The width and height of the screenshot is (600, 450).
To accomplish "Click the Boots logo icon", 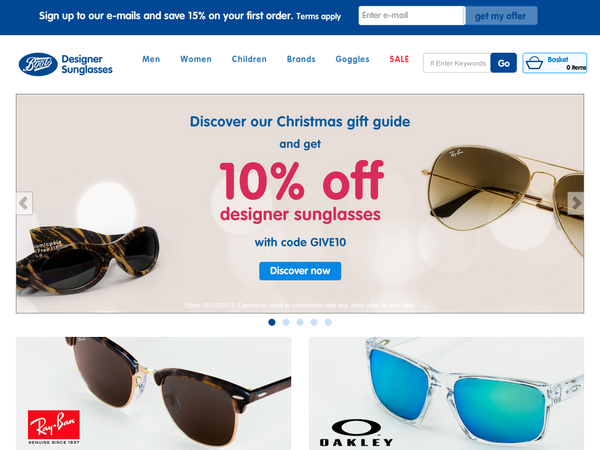I will tap(38, 64).
